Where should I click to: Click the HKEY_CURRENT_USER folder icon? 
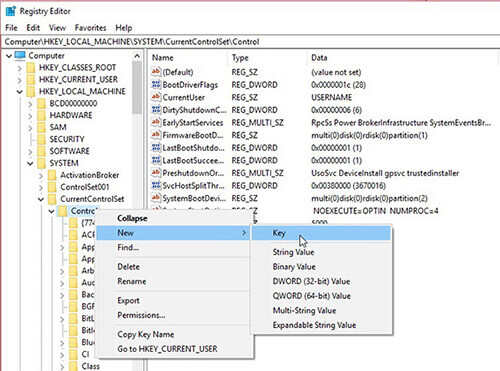point(31,80)
